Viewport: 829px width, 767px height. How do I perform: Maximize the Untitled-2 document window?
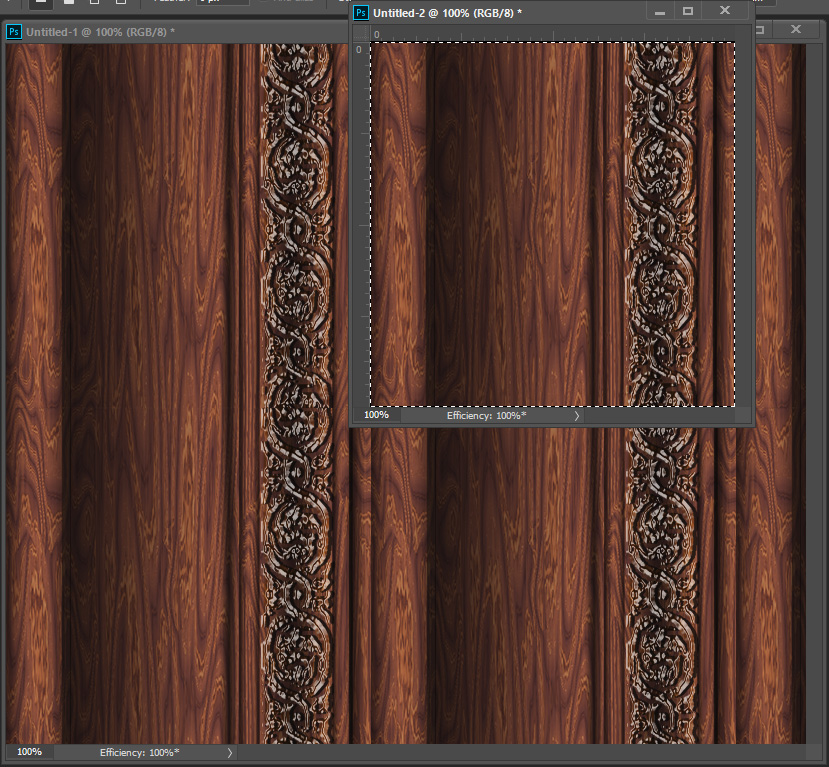tap(688, 12)
